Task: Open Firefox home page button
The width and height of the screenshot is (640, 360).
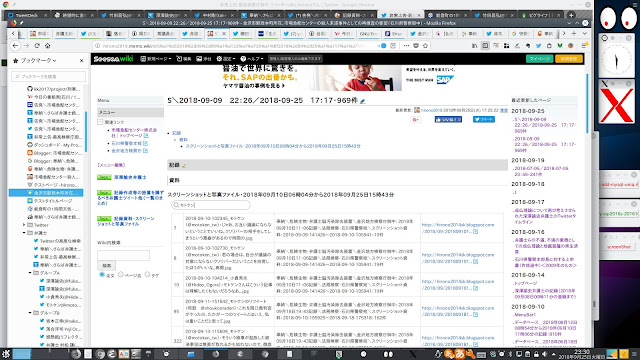Action: point(47,46)
